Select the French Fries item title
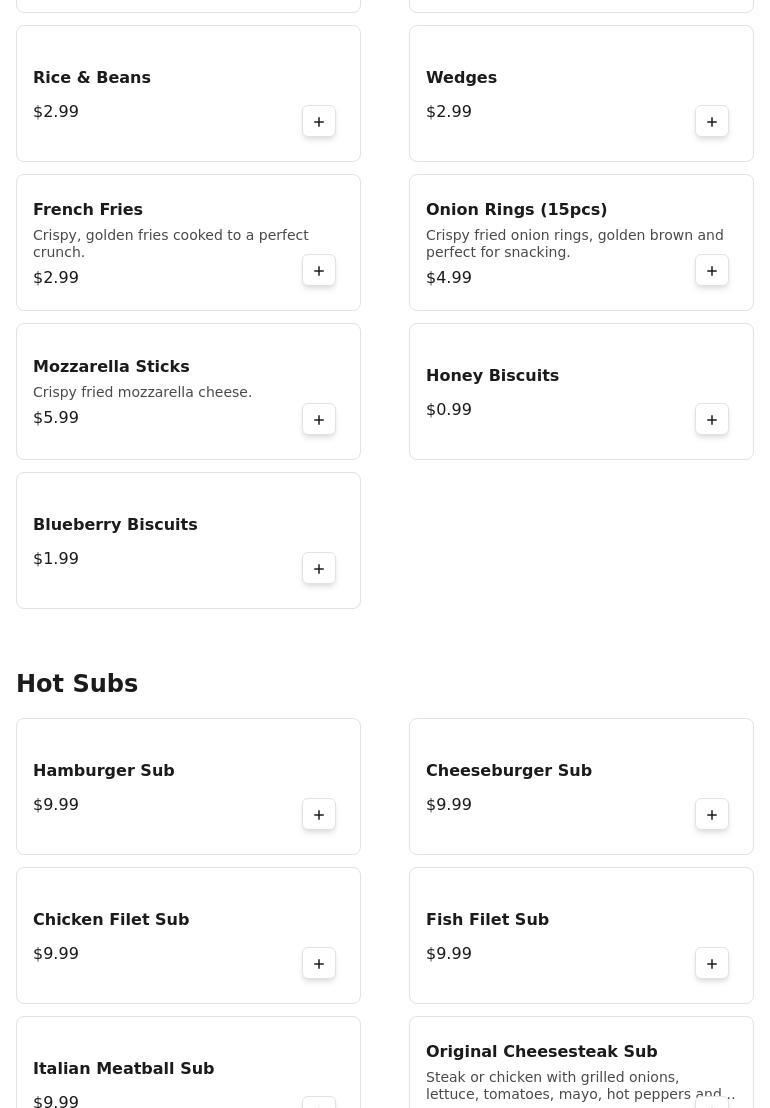The height and width of the screenshot is (1108, 770). tap(88, 210)
